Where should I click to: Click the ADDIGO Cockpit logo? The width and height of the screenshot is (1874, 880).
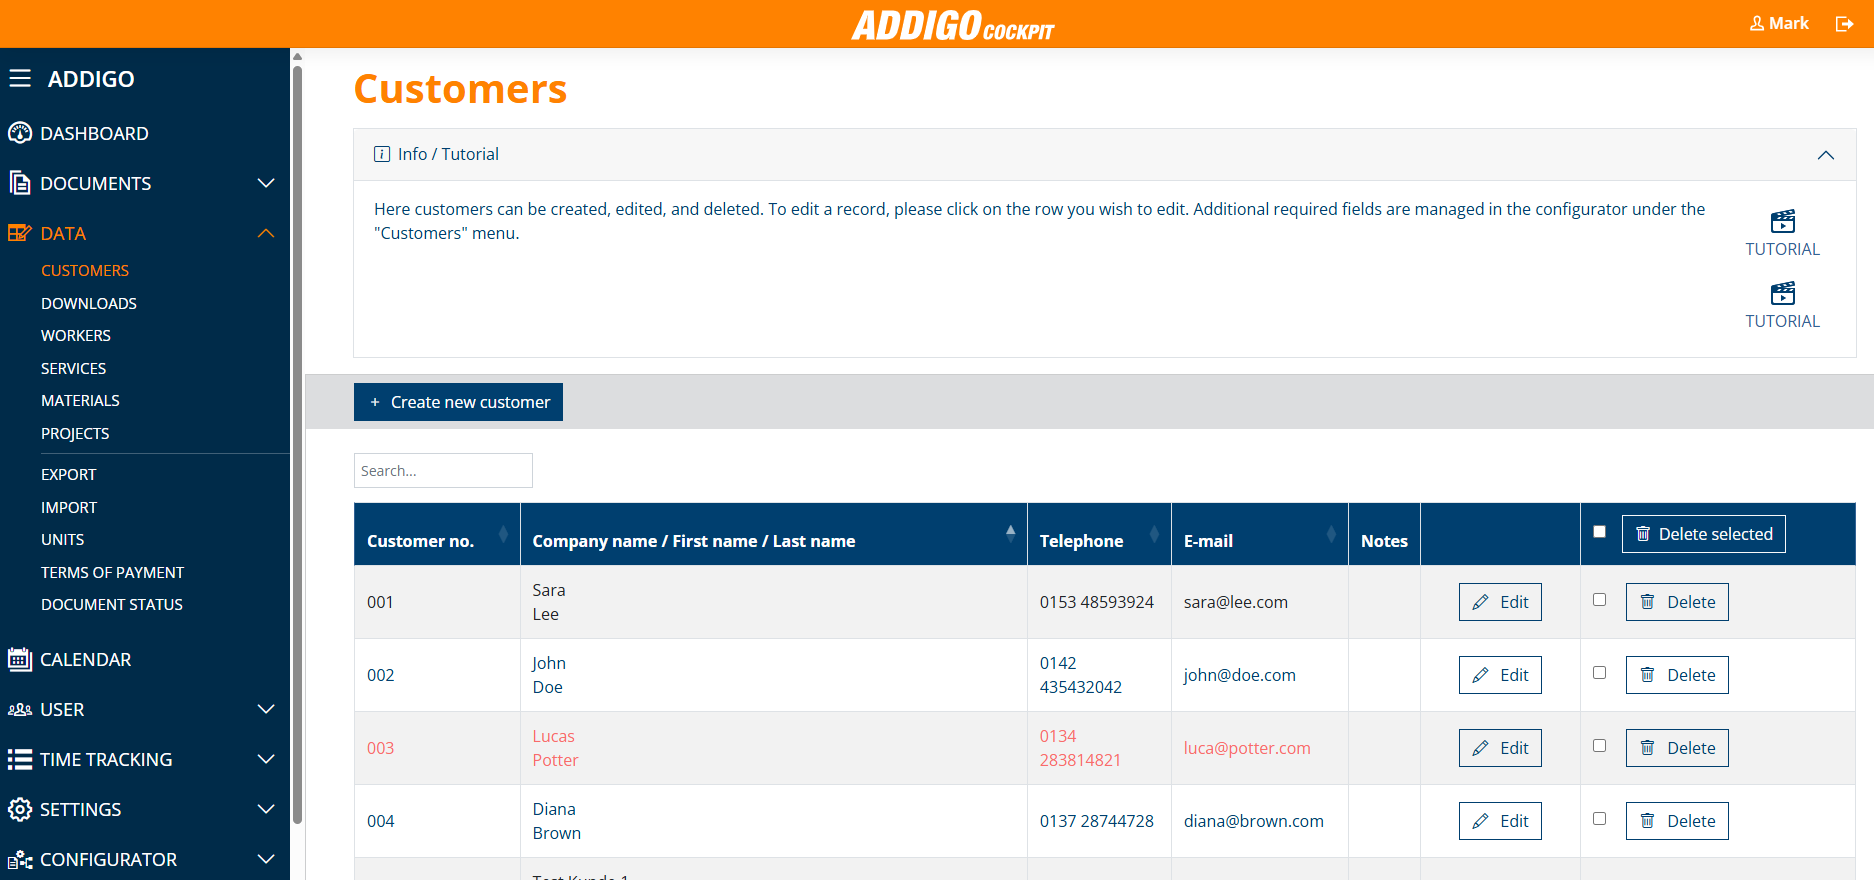(953, 25)
